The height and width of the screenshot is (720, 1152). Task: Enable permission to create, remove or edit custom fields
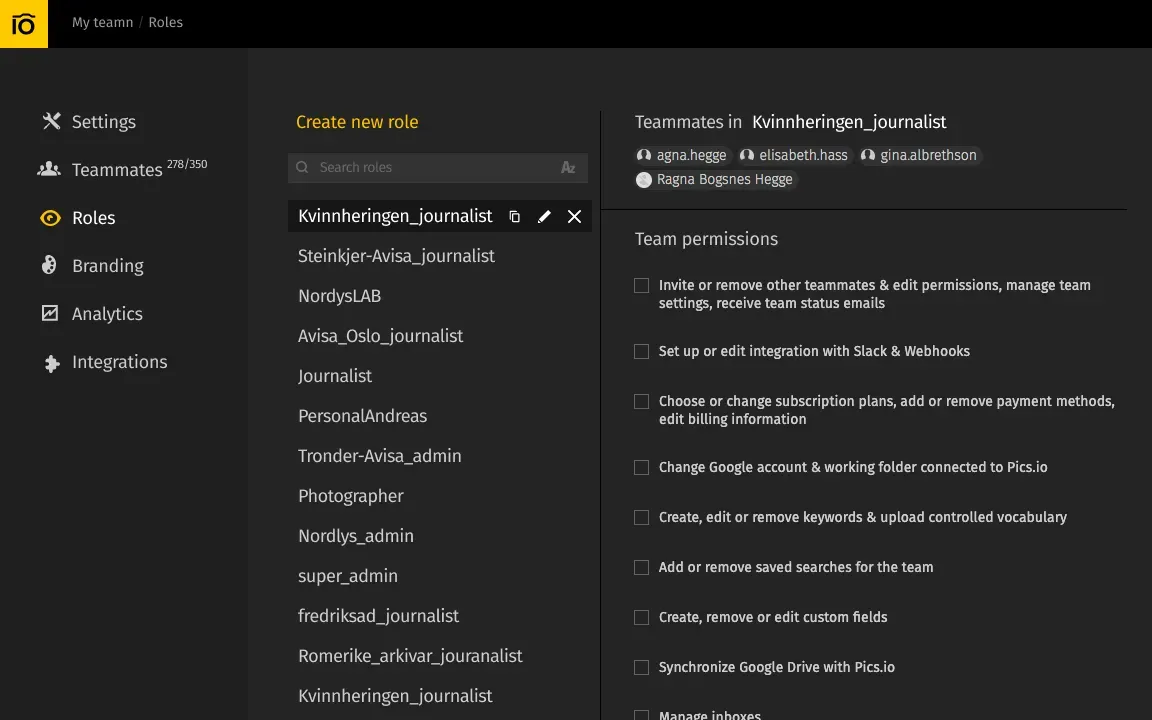(x=641, y=617)
